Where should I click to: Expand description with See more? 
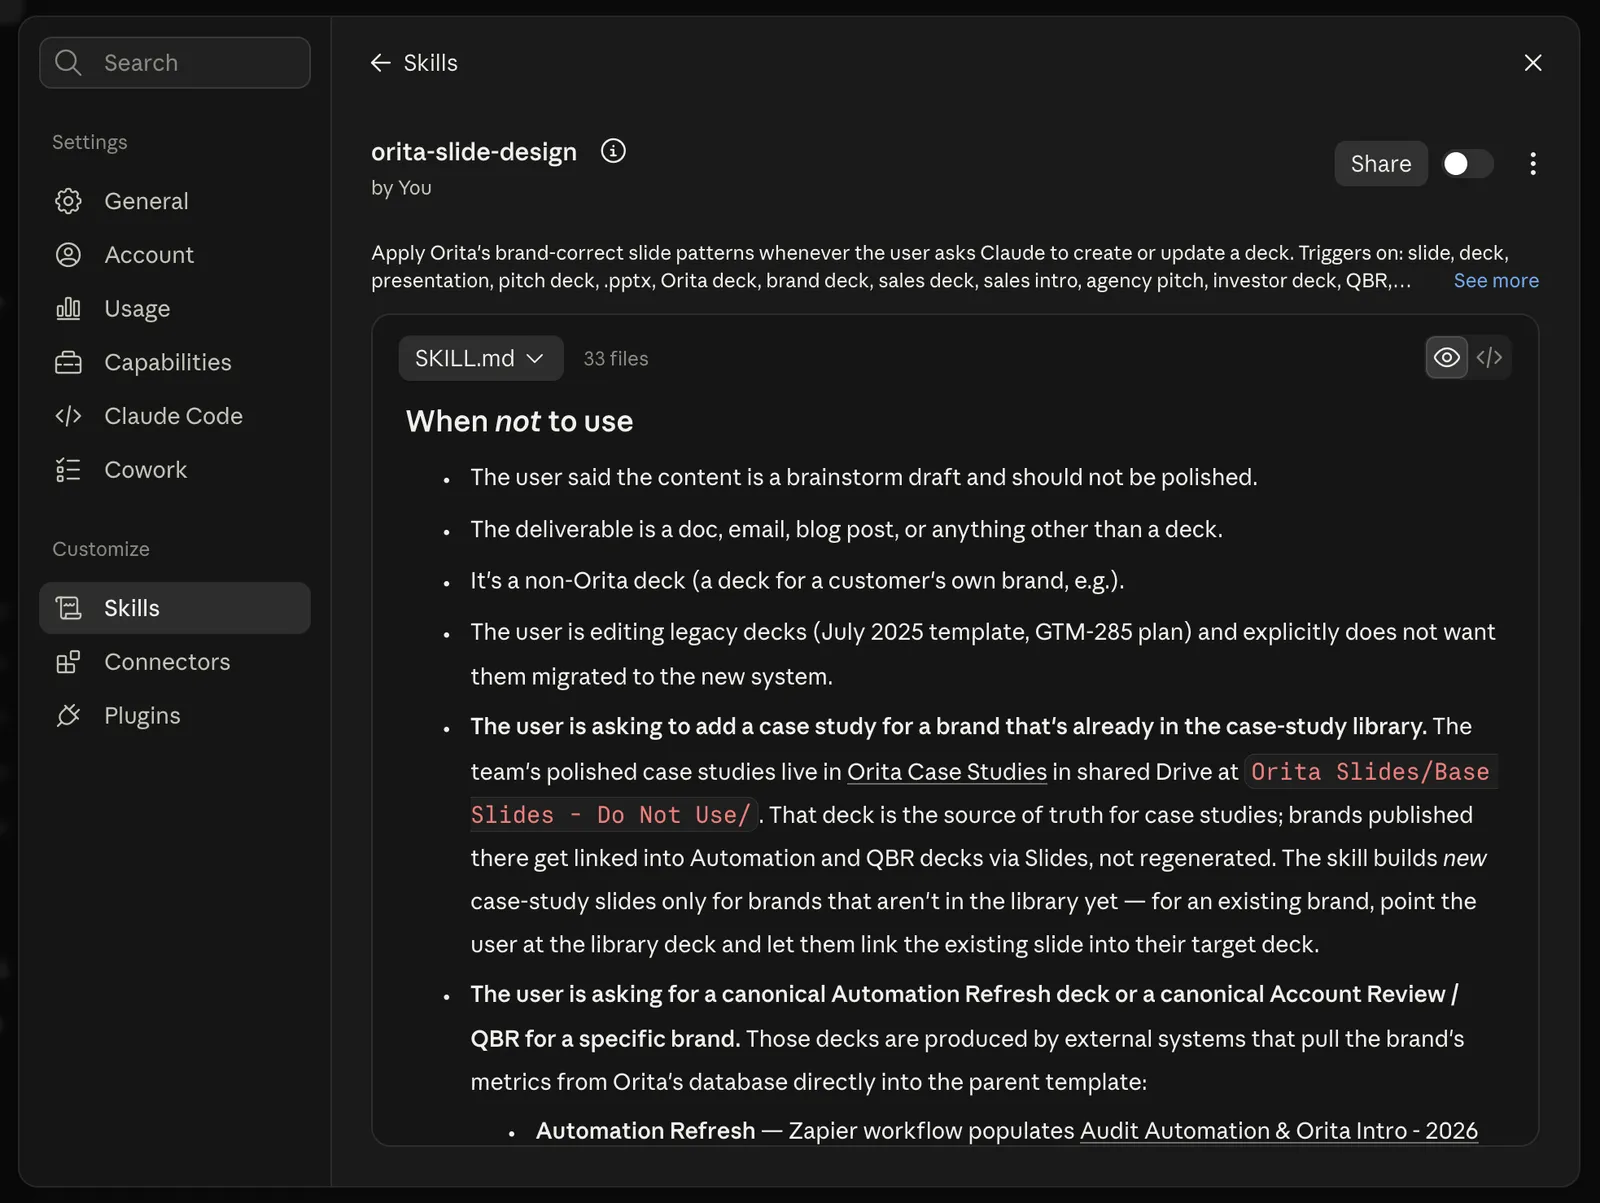coord(1496,281)
